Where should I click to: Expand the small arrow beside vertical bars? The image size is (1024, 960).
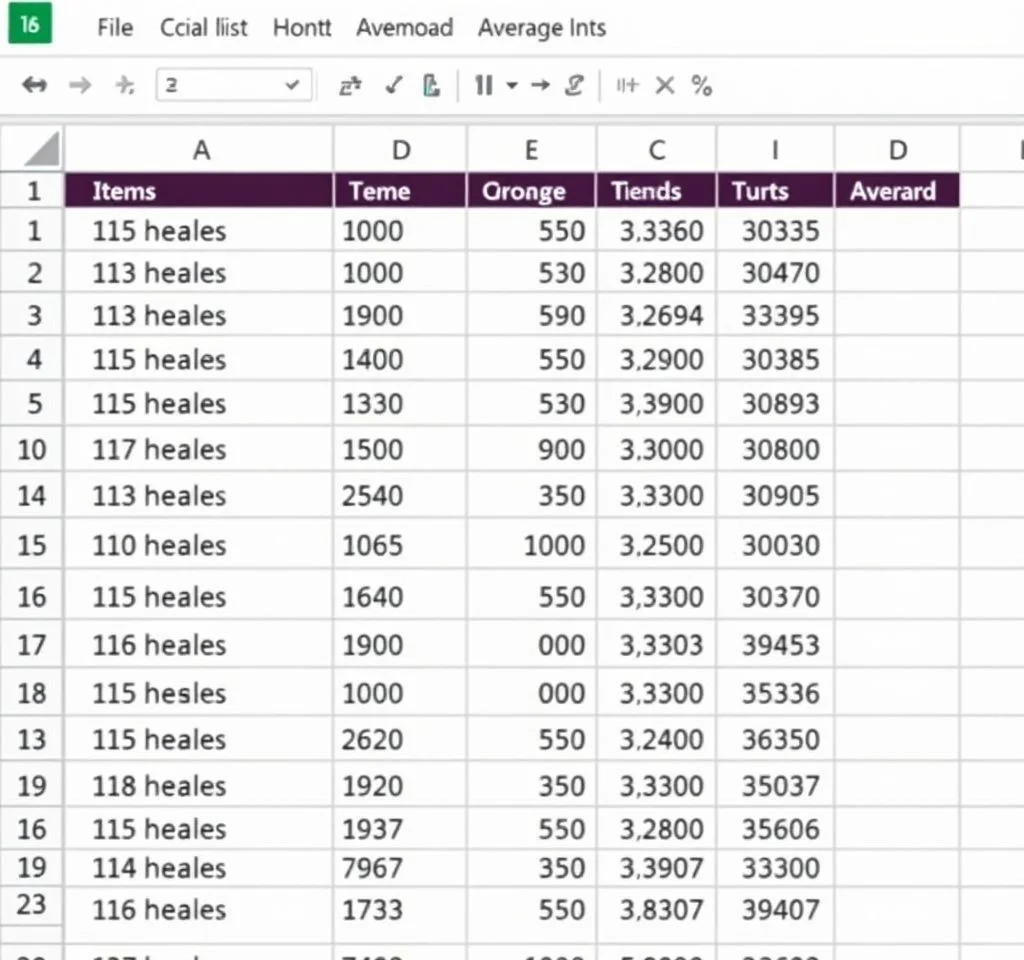(512, 86)
